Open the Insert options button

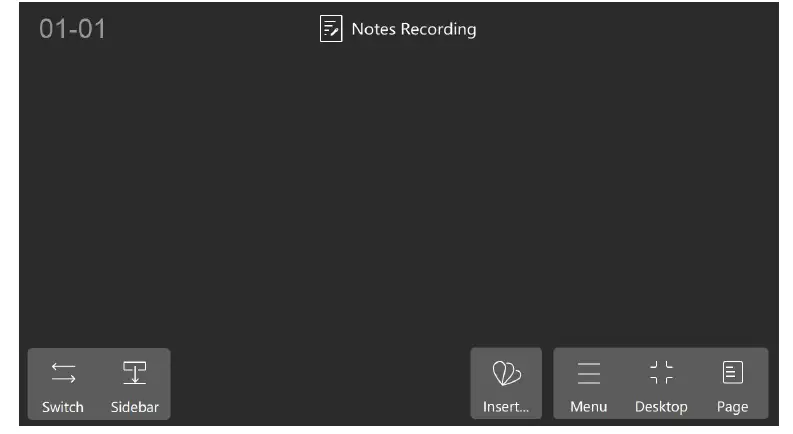pyautogui.click(x=506, y=384)
